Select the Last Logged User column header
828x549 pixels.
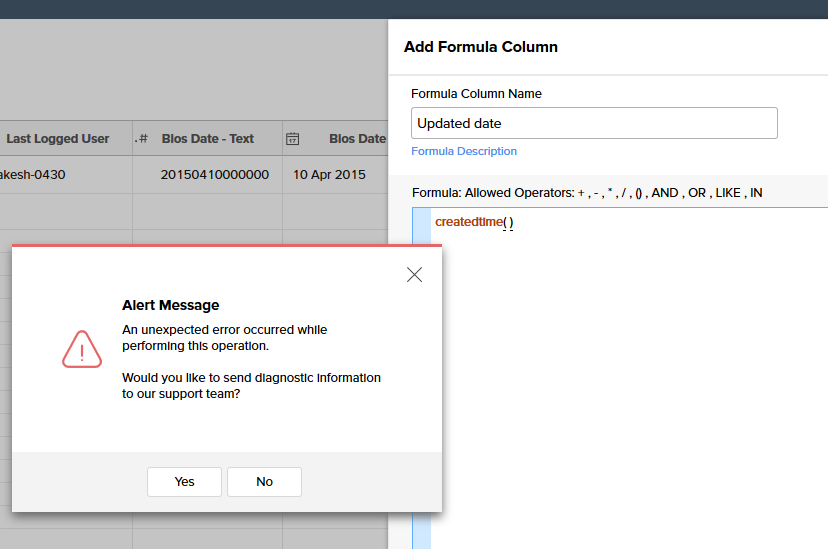58,139
